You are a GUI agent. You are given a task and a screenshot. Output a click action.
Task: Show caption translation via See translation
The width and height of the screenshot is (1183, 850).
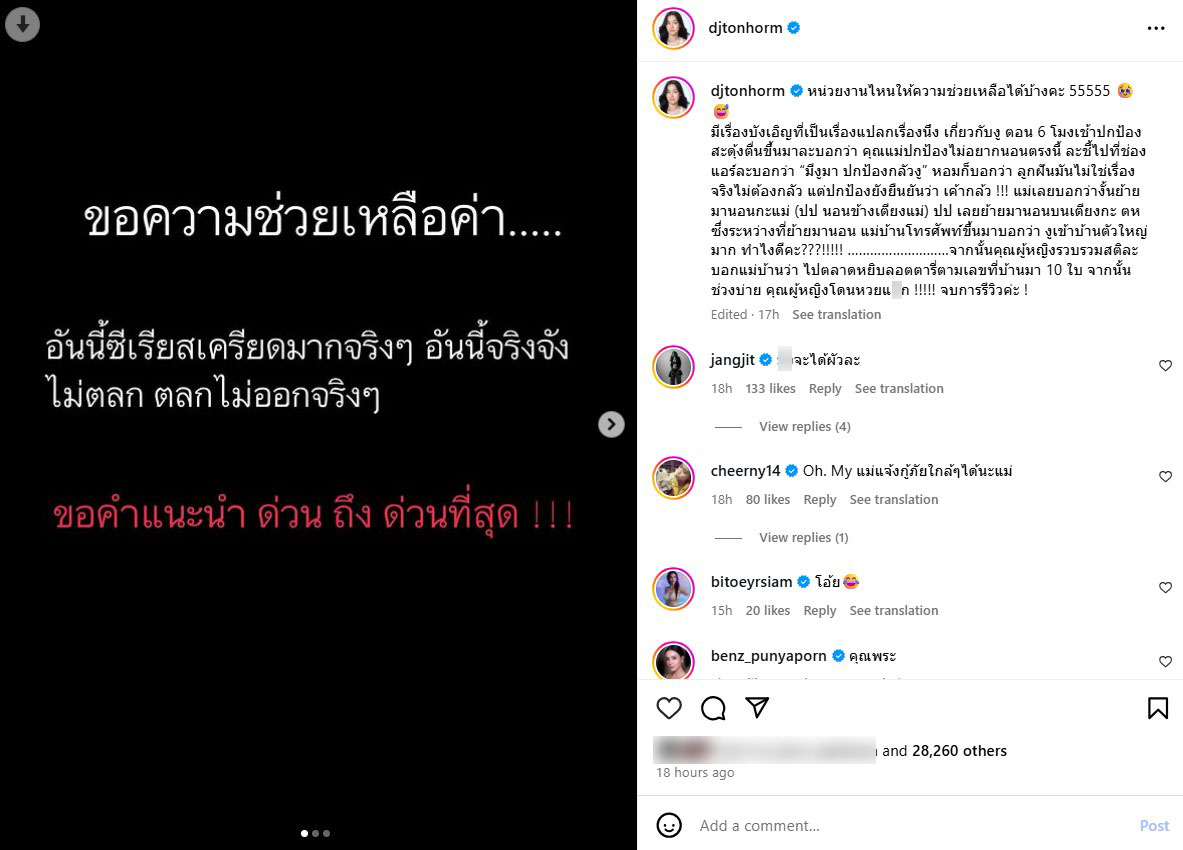[836, 315]
